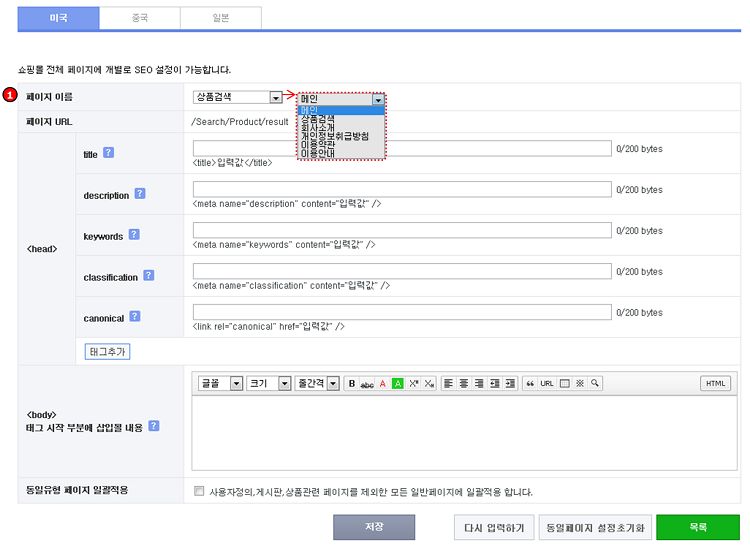Enable 동일유형 페이지 일괄적용 checkbox

[x=200, y=491]
